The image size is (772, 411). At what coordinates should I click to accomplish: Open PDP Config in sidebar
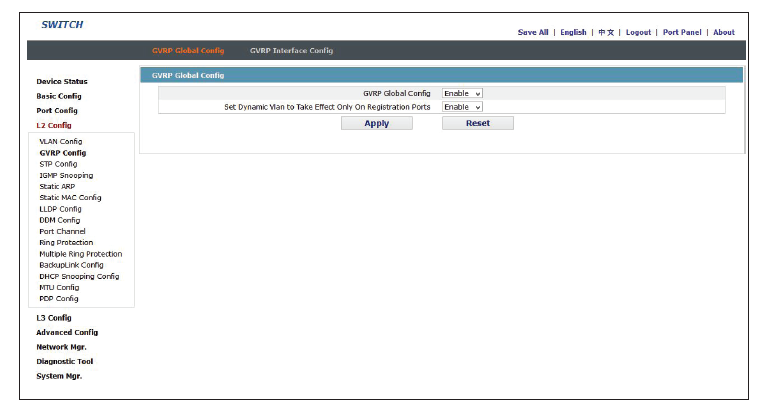pyautogui.click(x=59, y=299)
